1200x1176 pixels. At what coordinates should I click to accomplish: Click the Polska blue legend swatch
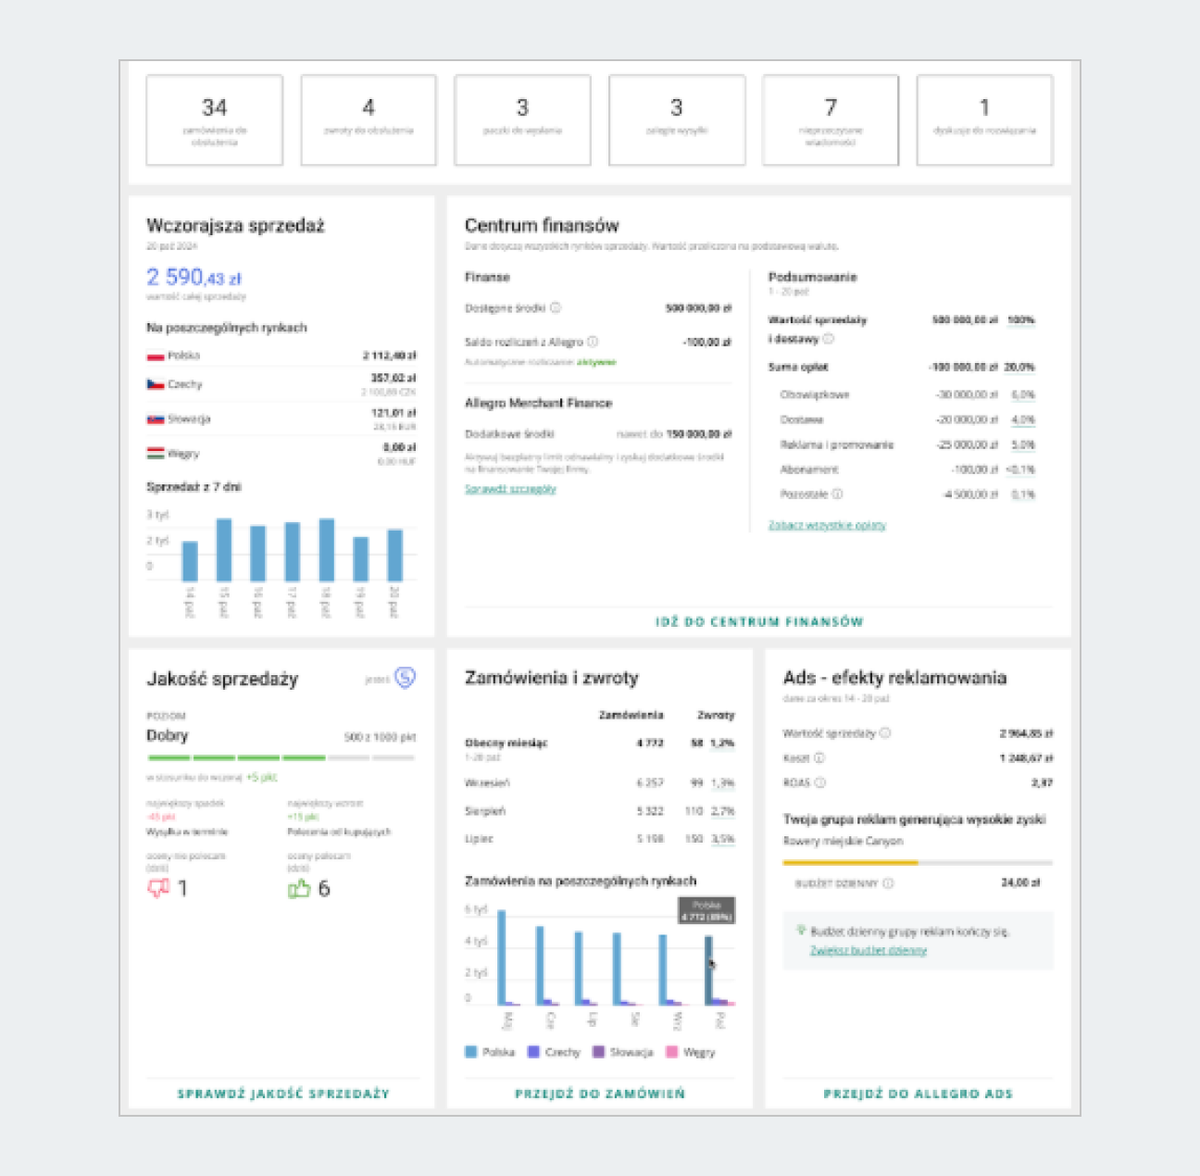(x=471, y=1052)
